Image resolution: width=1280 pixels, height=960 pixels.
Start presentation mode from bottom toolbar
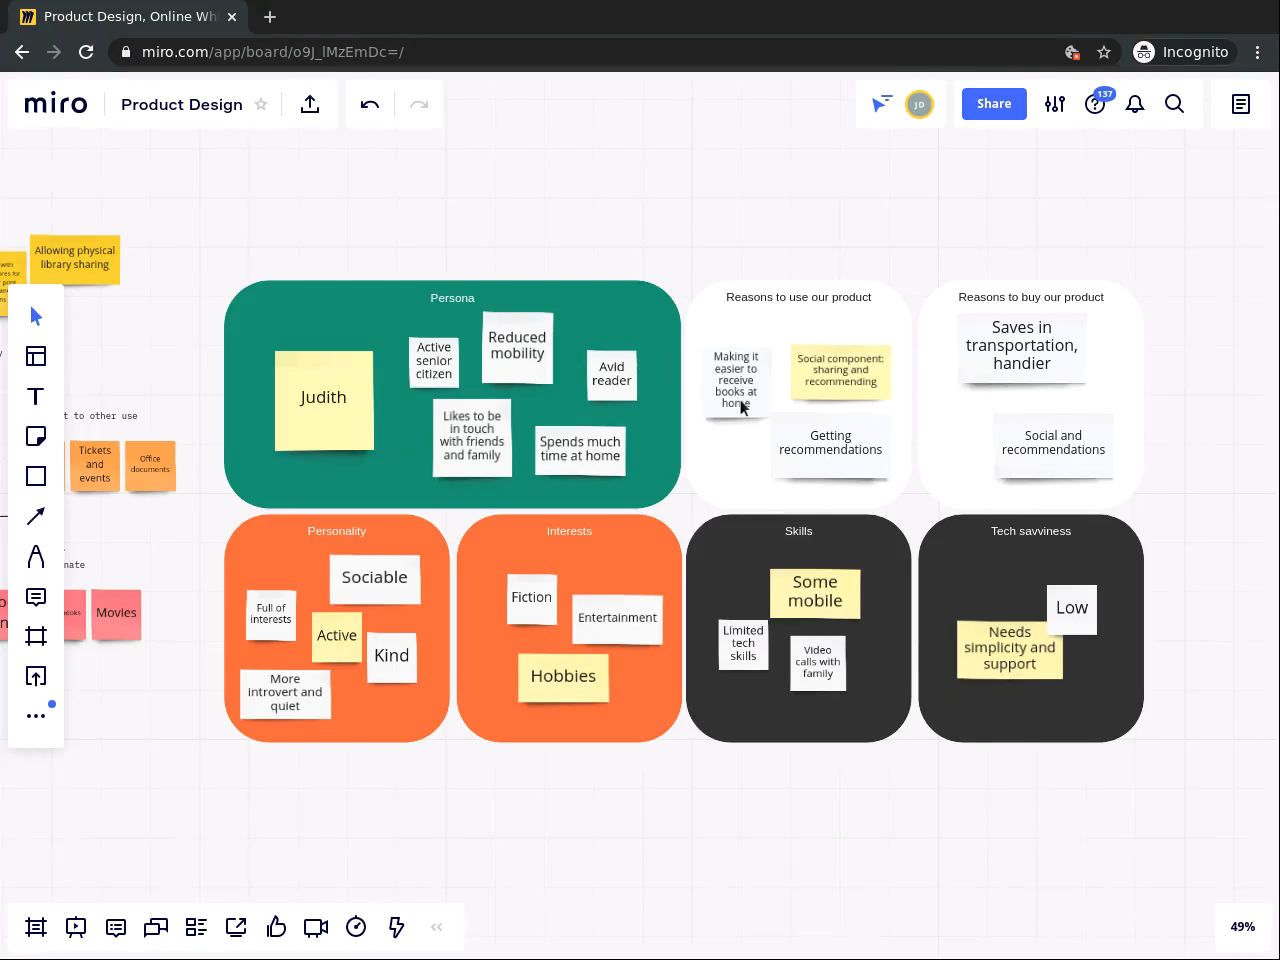pos(76,927)
